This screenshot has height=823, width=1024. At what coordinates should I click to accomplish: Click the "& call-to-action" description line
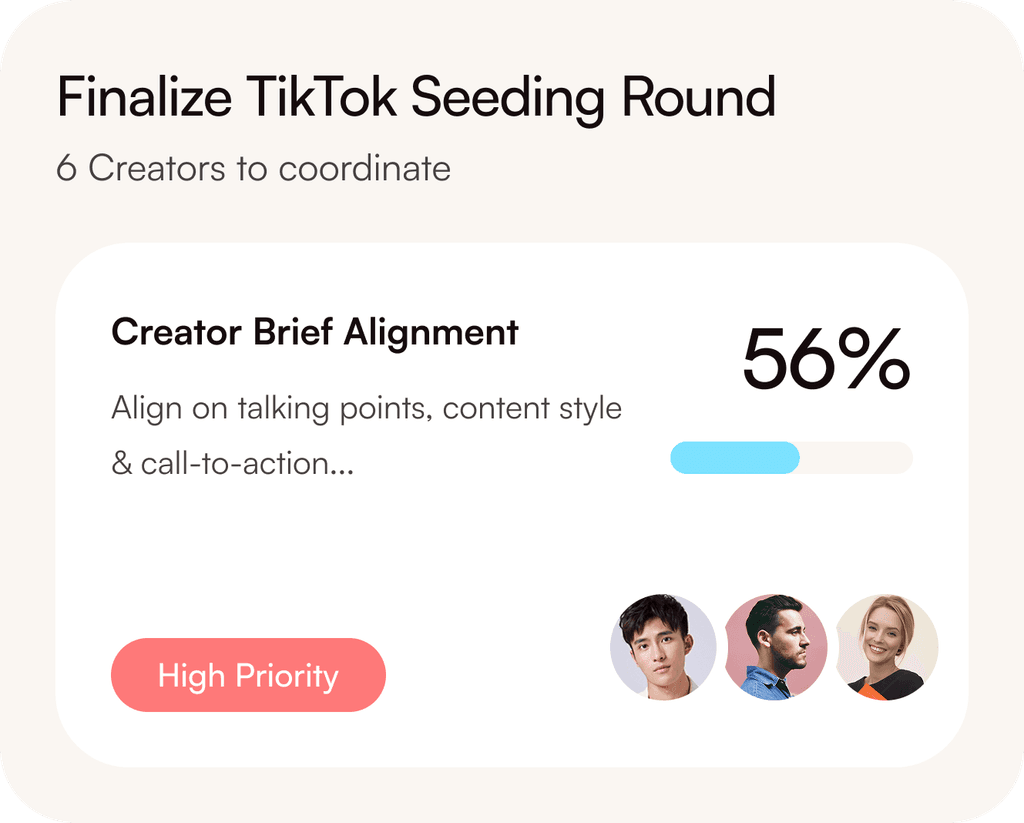(x=220, y=464)
